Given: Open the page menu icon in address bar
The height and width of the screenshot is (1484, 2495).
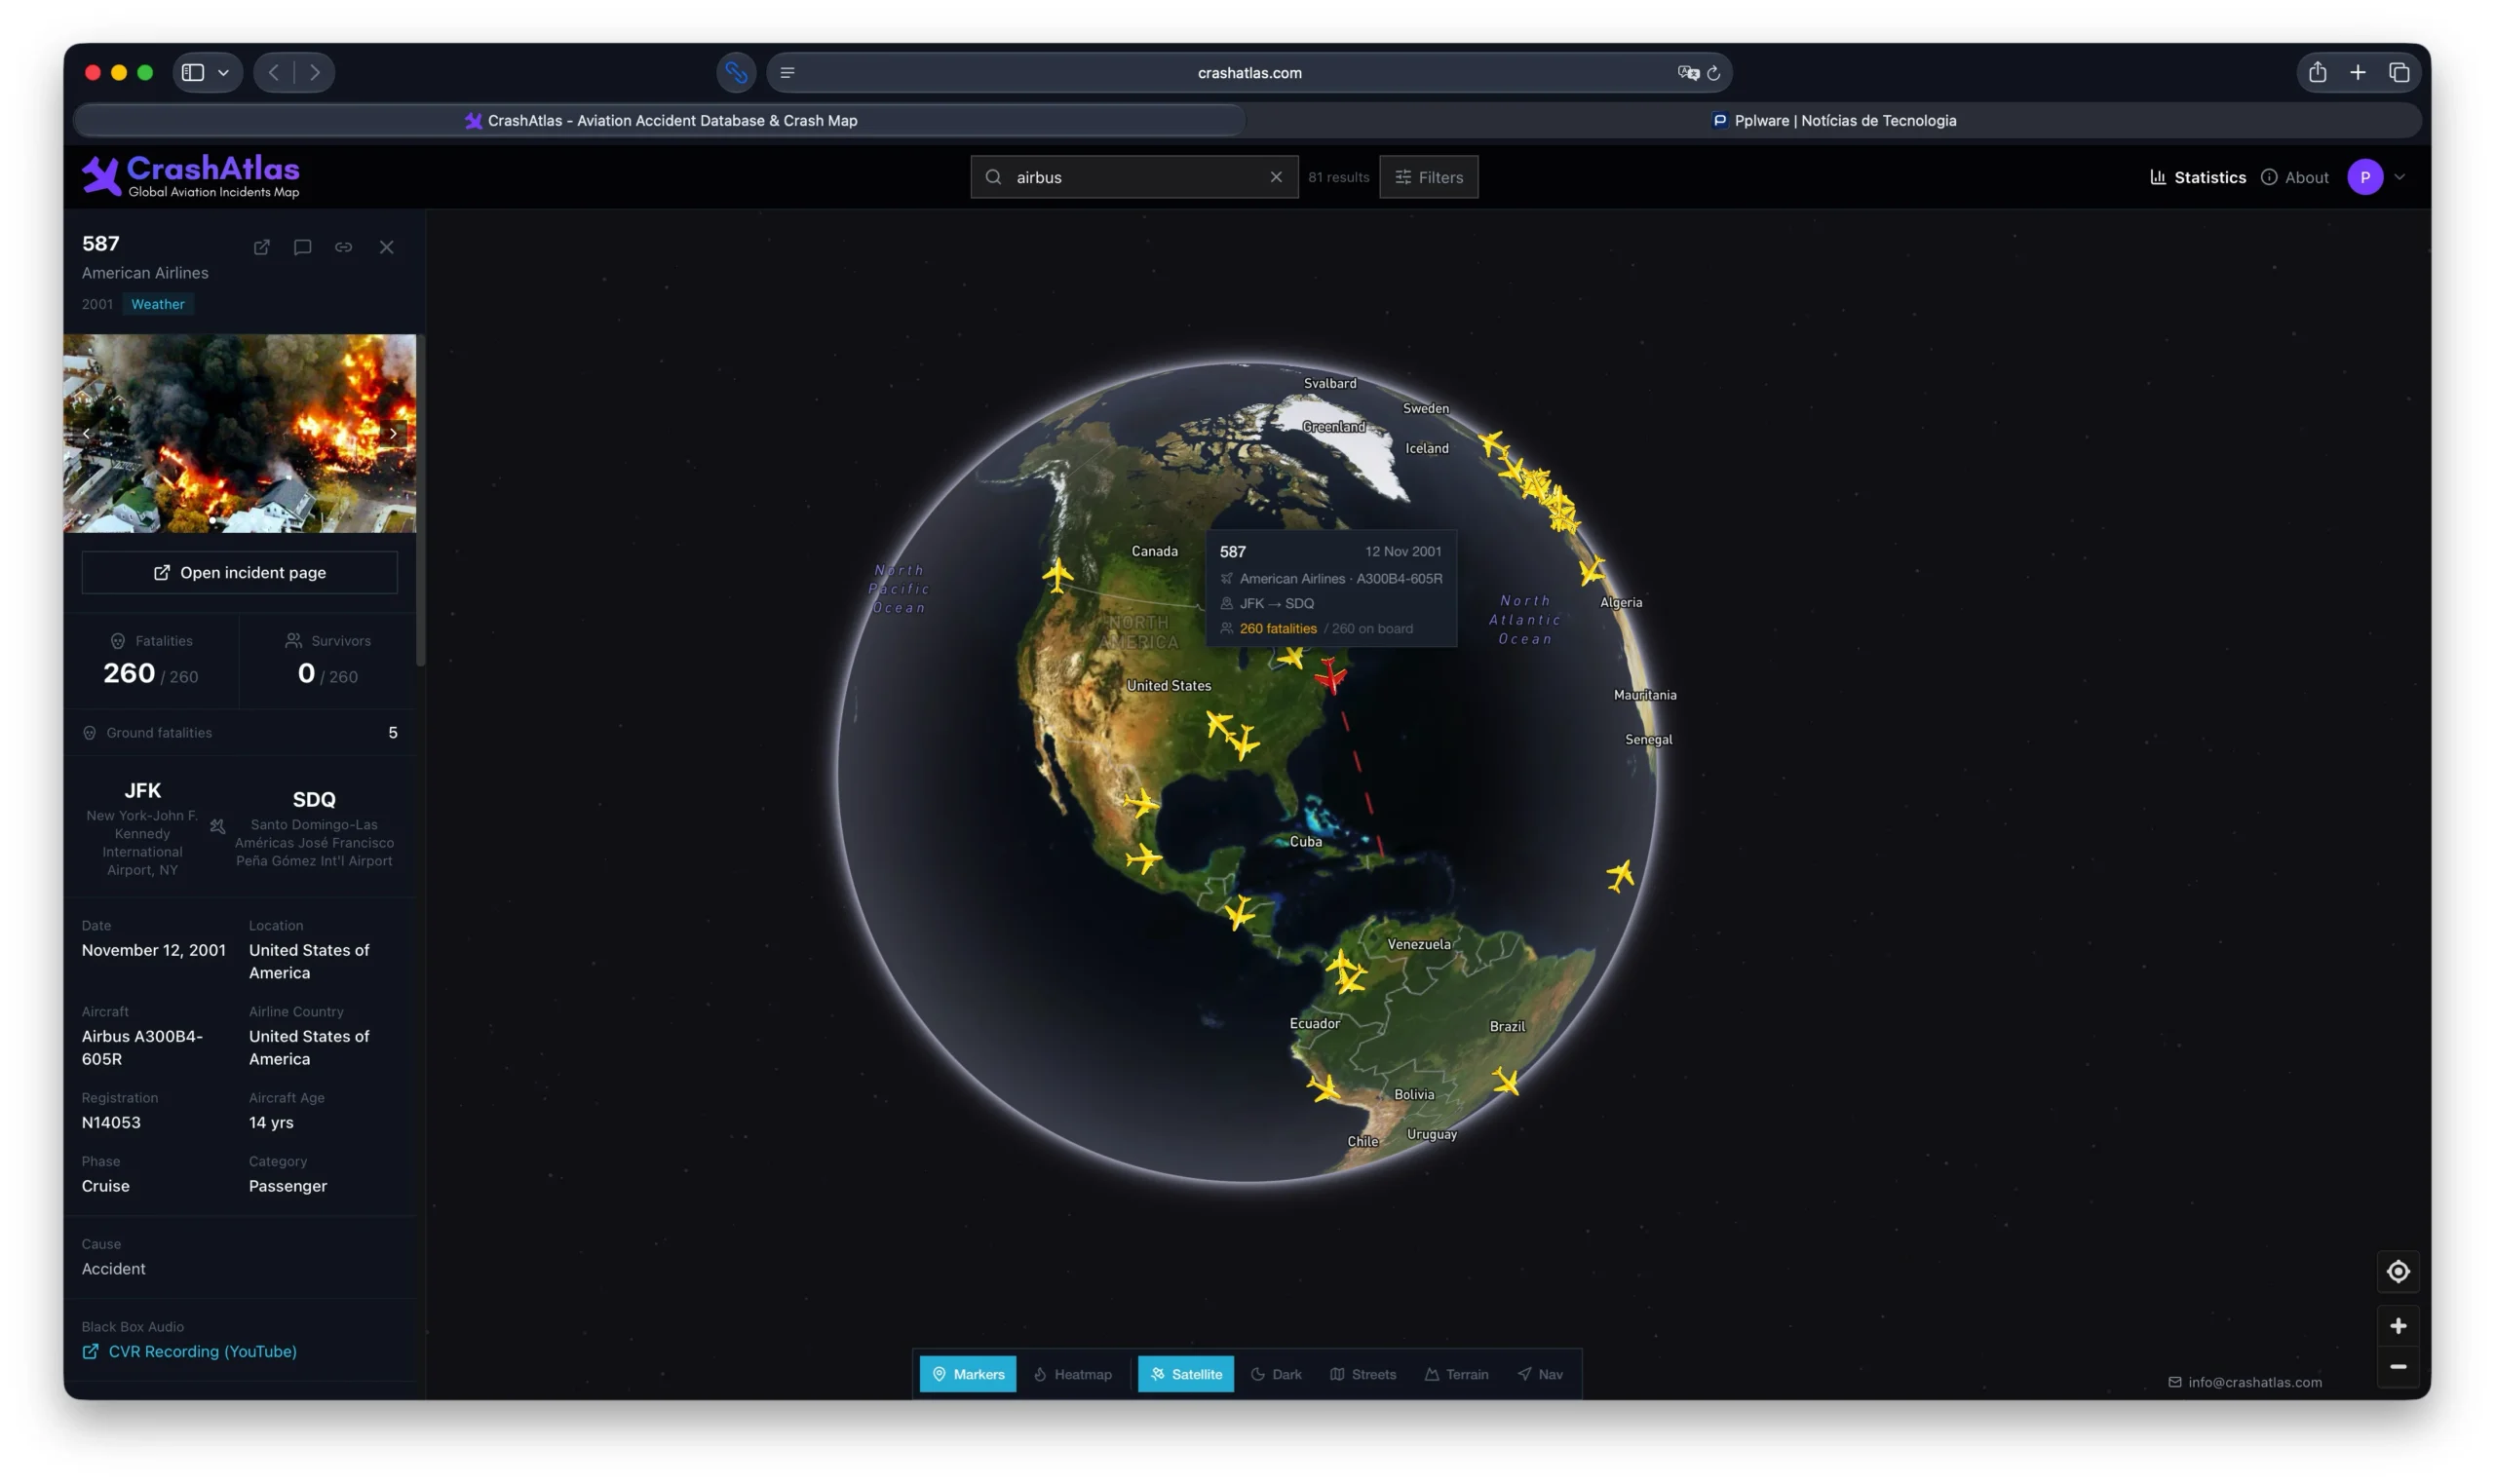Looking at the screenshot, I should (787, 72).
